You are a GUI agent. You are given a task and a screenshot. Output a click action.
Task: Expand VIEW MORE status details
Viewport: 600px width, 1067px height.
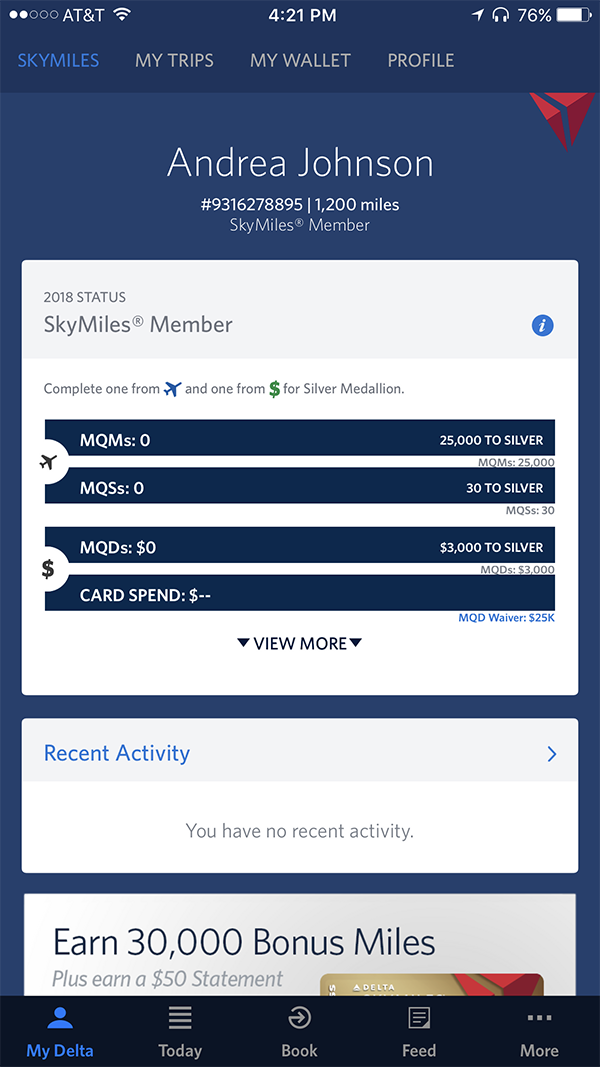pyautogui.click(x=300, y=643)
